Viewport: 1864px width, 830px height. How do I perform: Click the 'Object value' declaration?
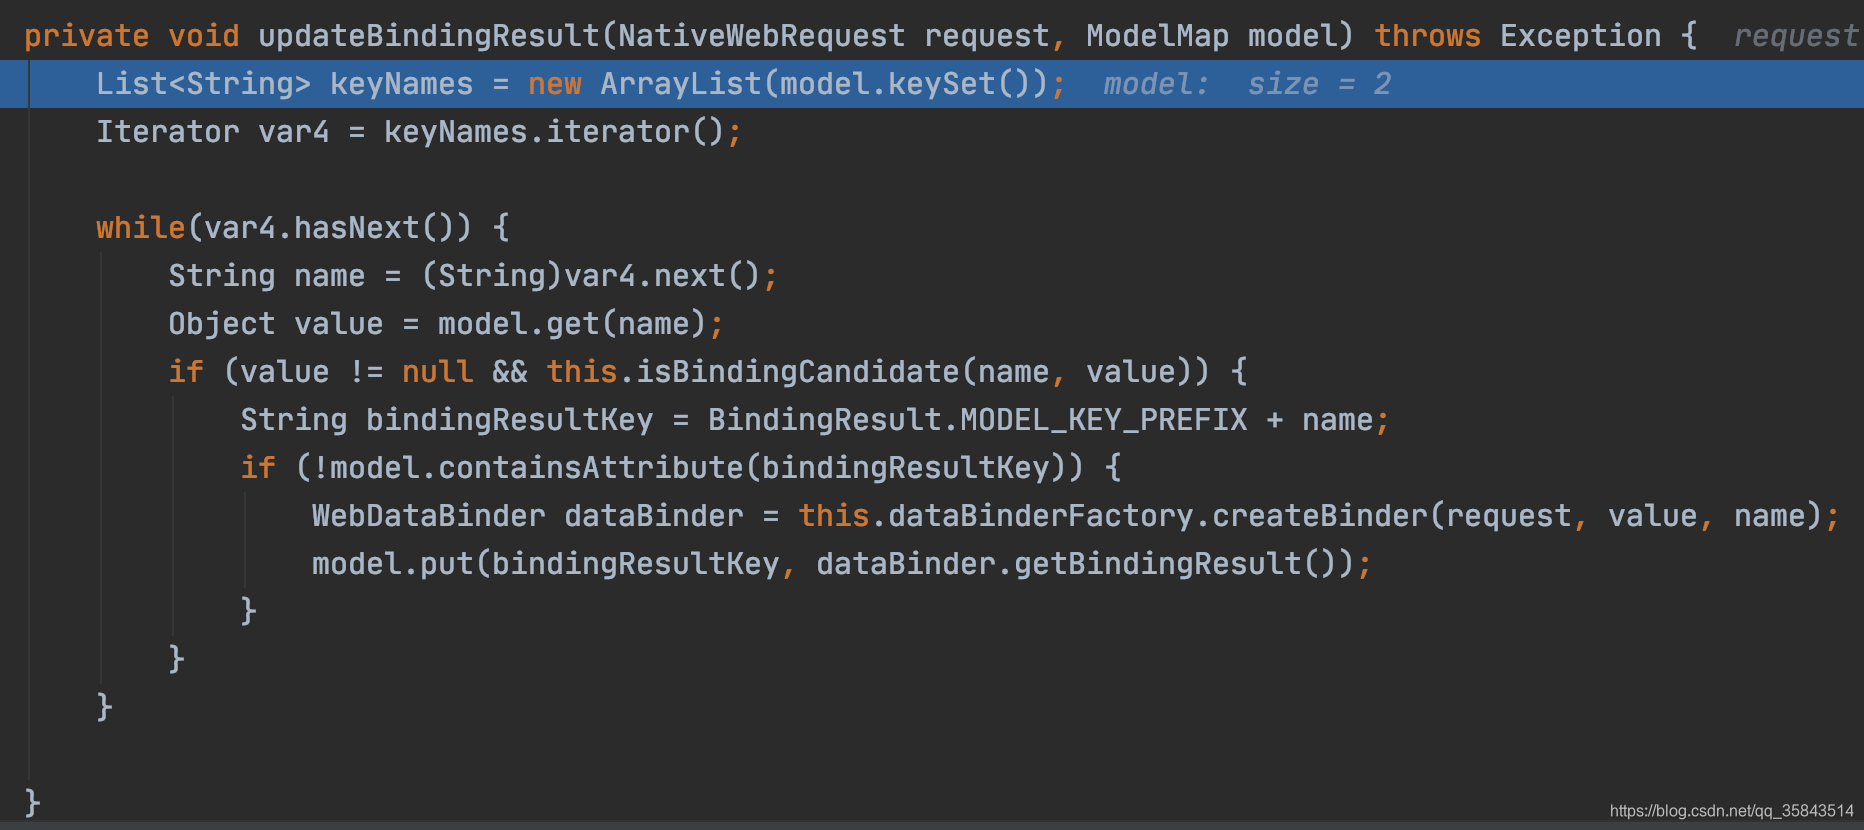[x=276, y=324]
